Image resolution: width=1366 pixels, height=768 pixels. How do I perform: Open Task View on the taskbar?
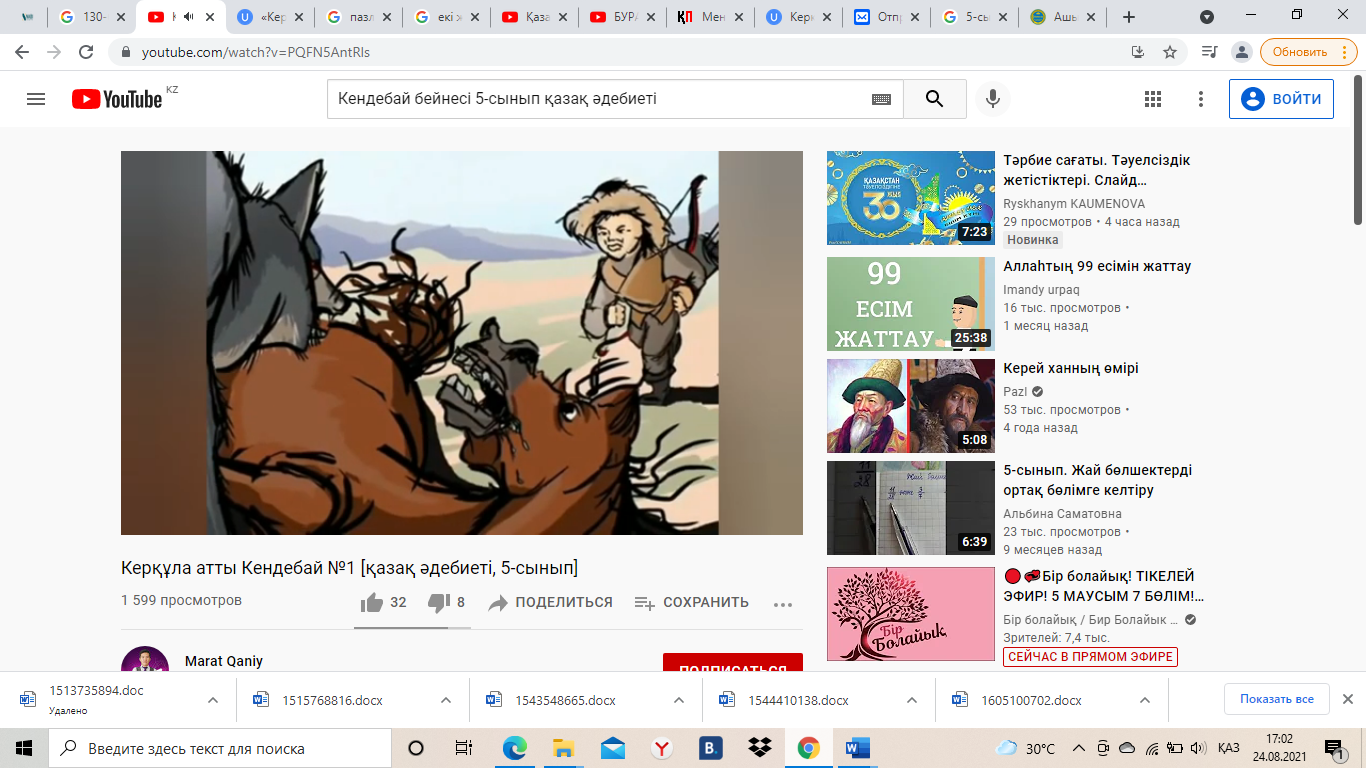464,748
